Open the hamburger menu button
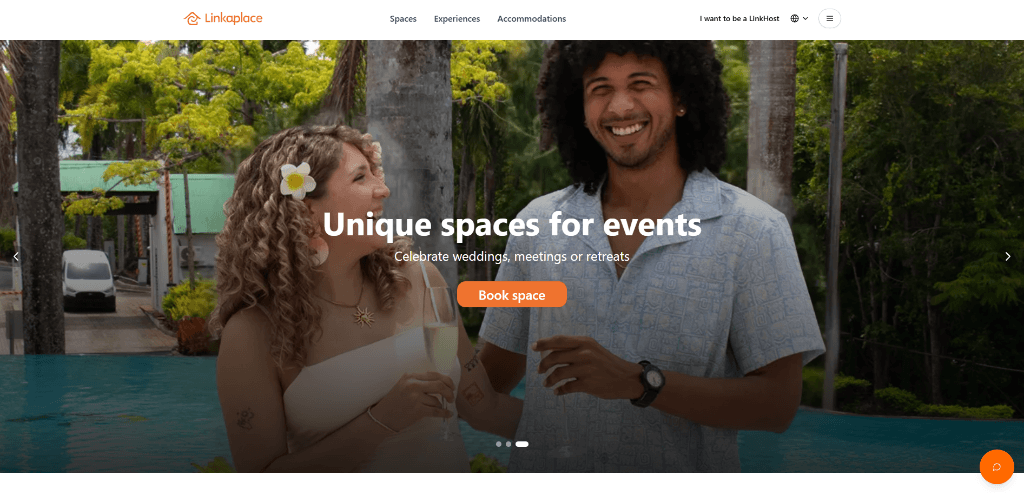The height and width of the screenshot is (493, 1024). tap(829, 18)
